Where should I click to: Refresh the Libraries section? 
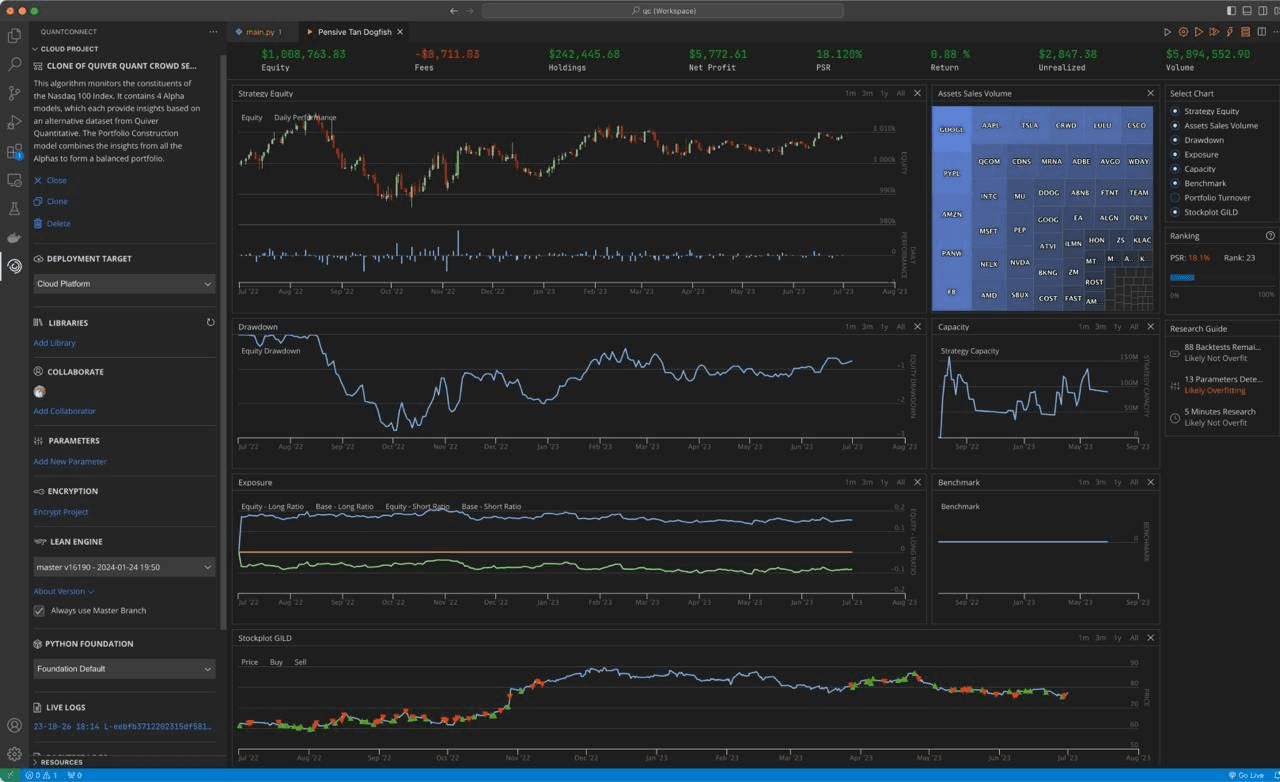coord(210,323)
